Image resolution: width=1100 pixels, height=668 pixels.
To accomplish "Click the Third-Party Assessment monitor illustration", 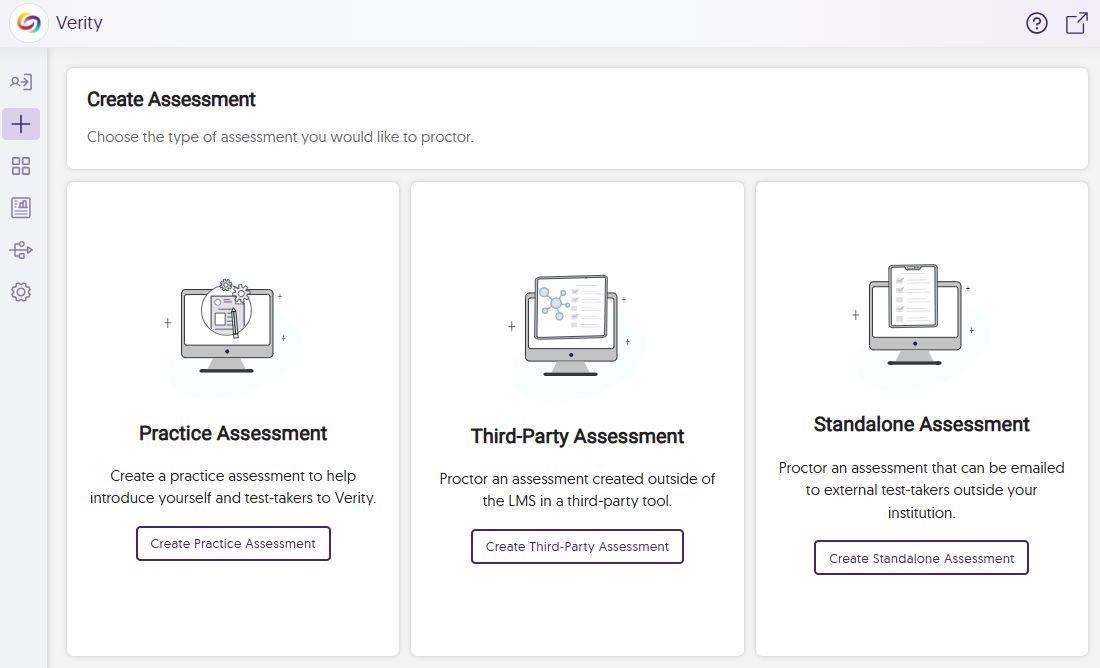I will [x=572, y=327].
